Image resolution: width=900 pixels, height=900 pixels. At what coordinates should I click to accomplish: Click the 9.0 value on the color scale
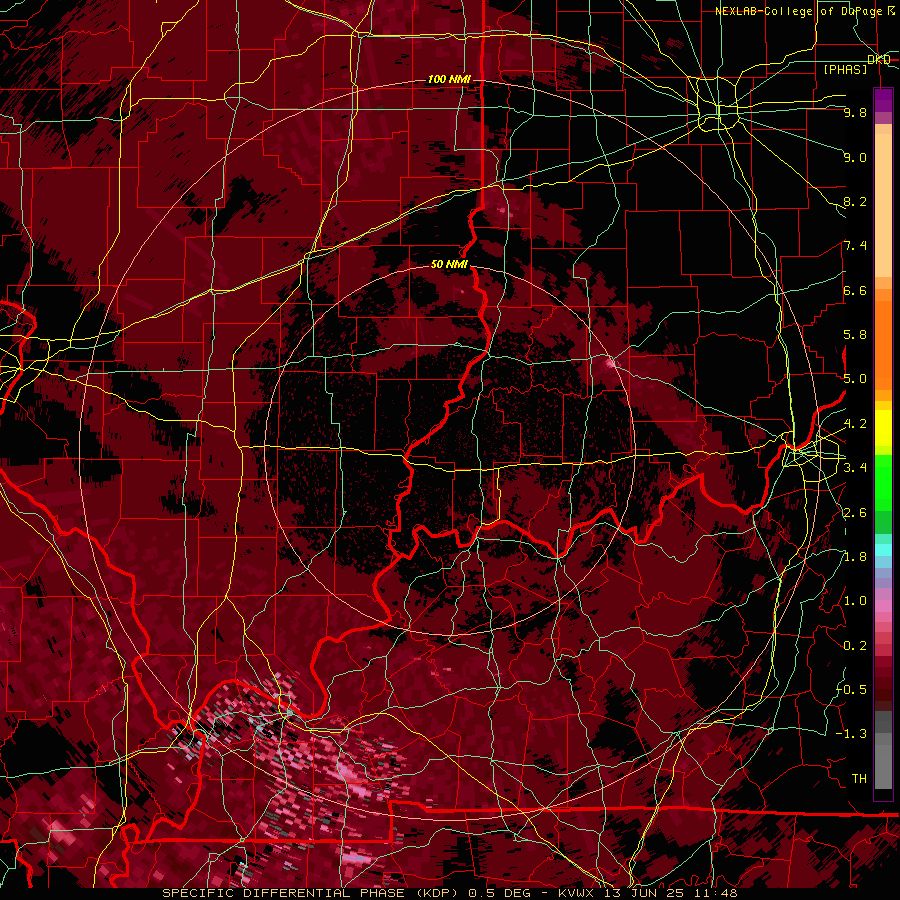click(x=855, y=157)
